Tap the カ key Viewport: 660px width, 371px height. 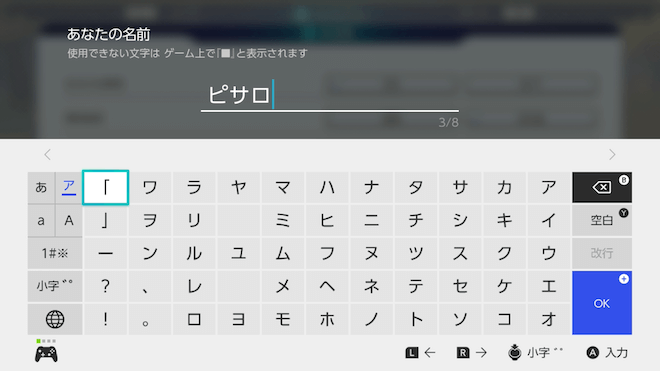[504, 187]
